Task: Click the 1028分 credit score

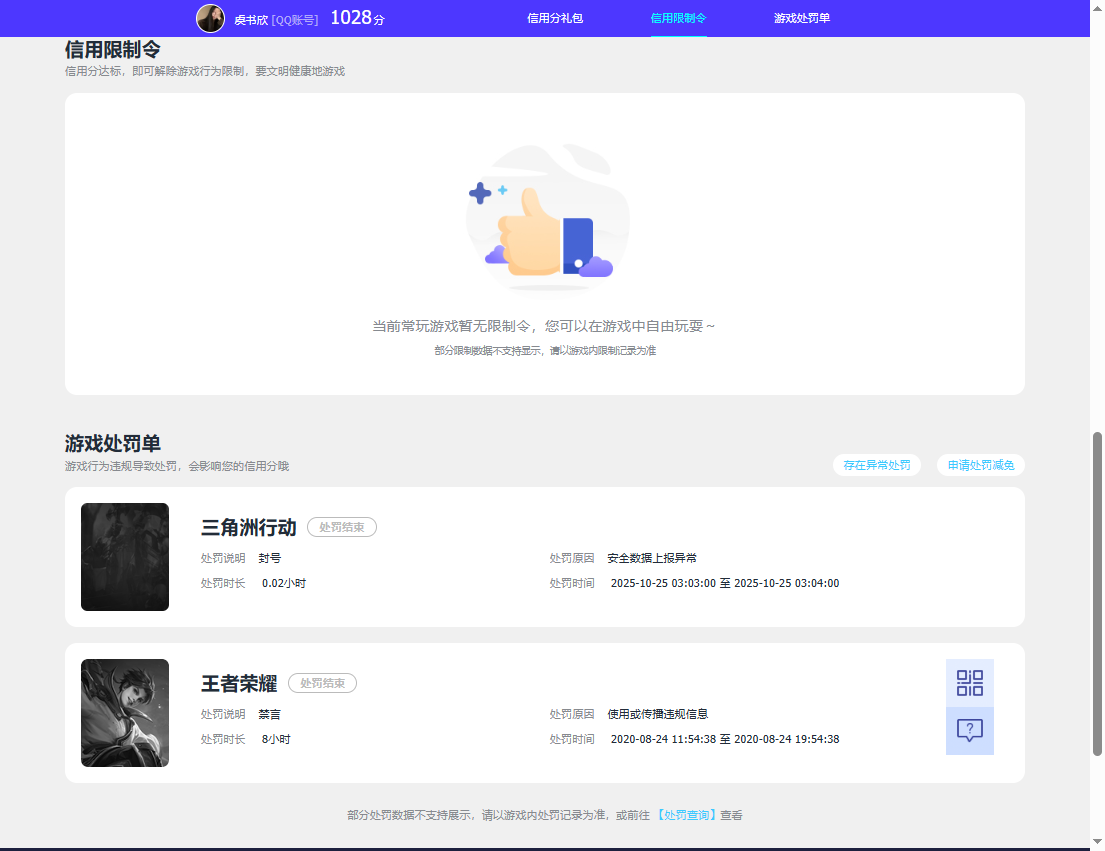Action: (x=357, y=18)
